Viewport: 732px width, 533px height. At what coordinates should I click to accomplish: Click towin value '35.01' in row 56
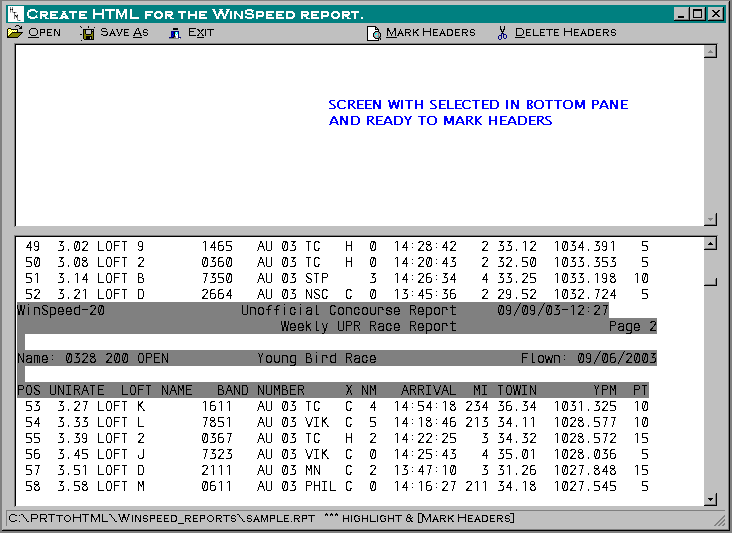[x=517, y=454]
